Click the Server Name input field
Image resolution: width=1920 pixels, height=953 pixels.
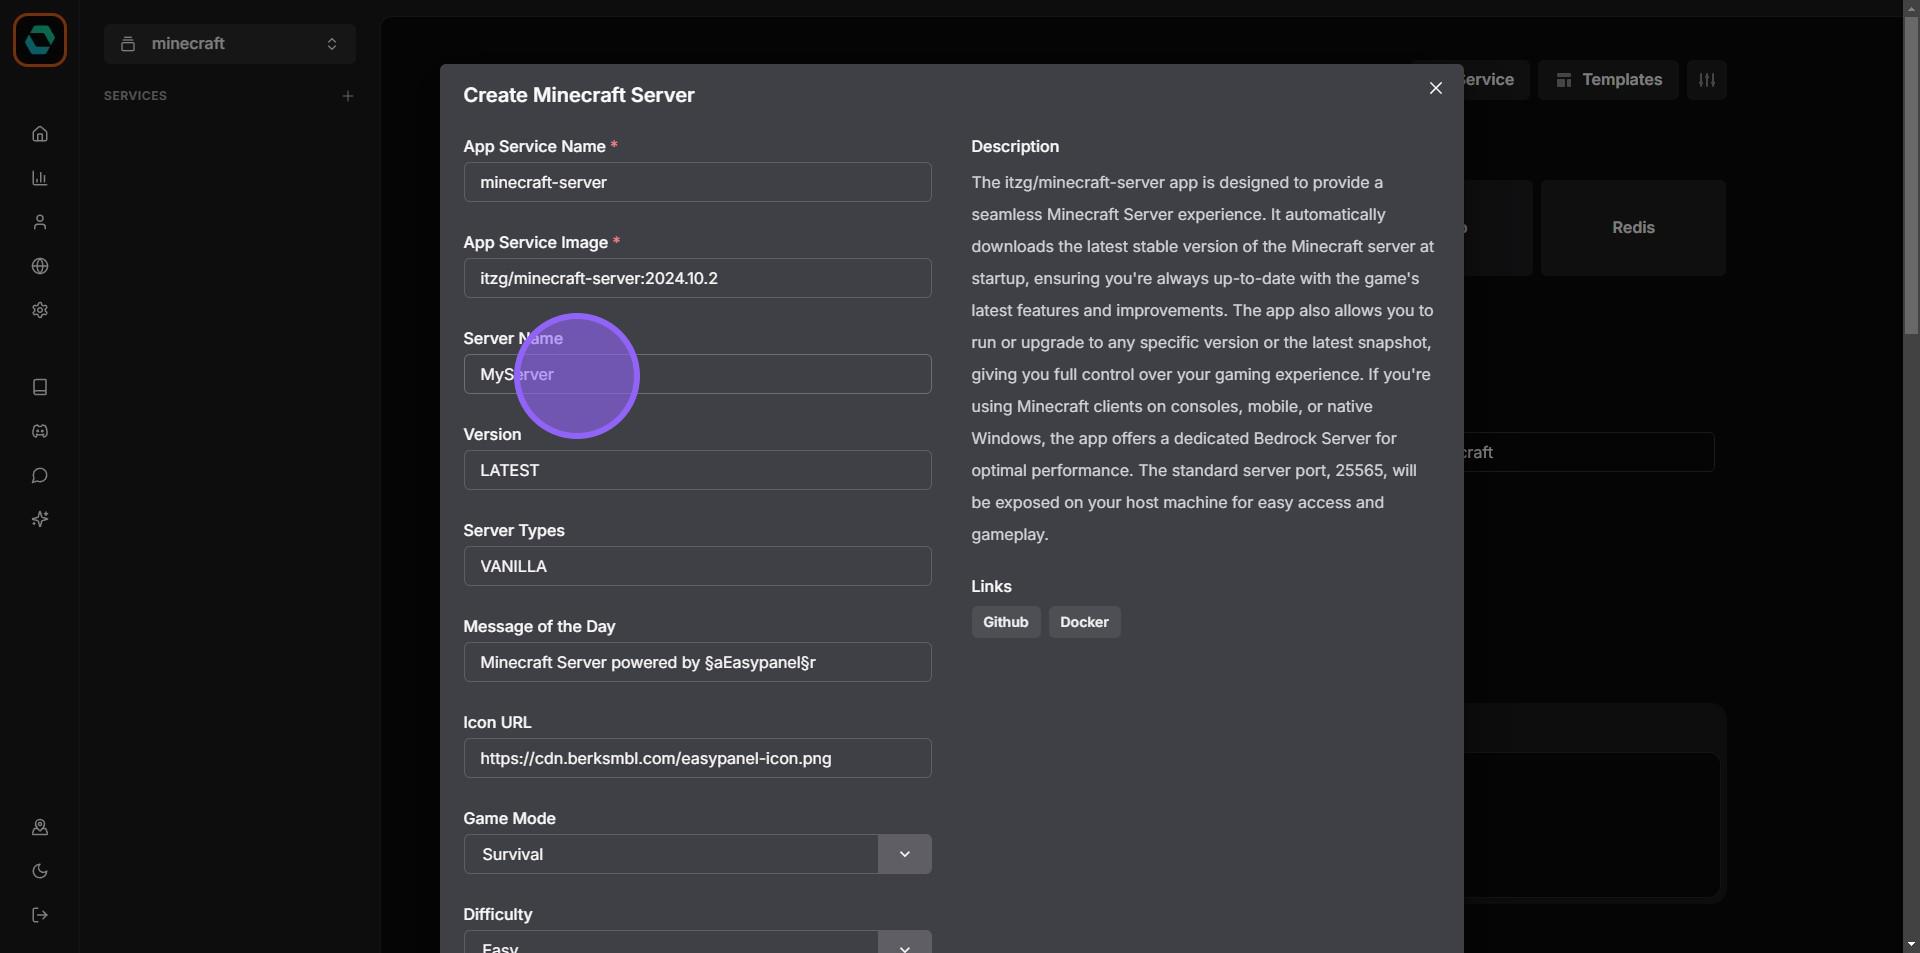697,374
